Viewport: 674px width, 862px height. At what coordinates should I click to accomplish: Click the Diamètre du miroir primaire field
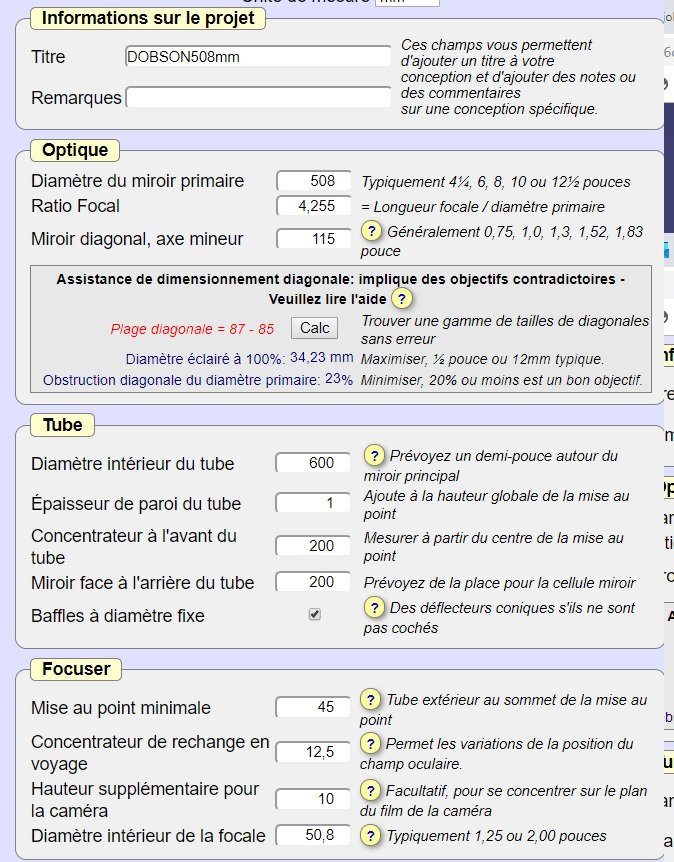click(x=314, y=181)
